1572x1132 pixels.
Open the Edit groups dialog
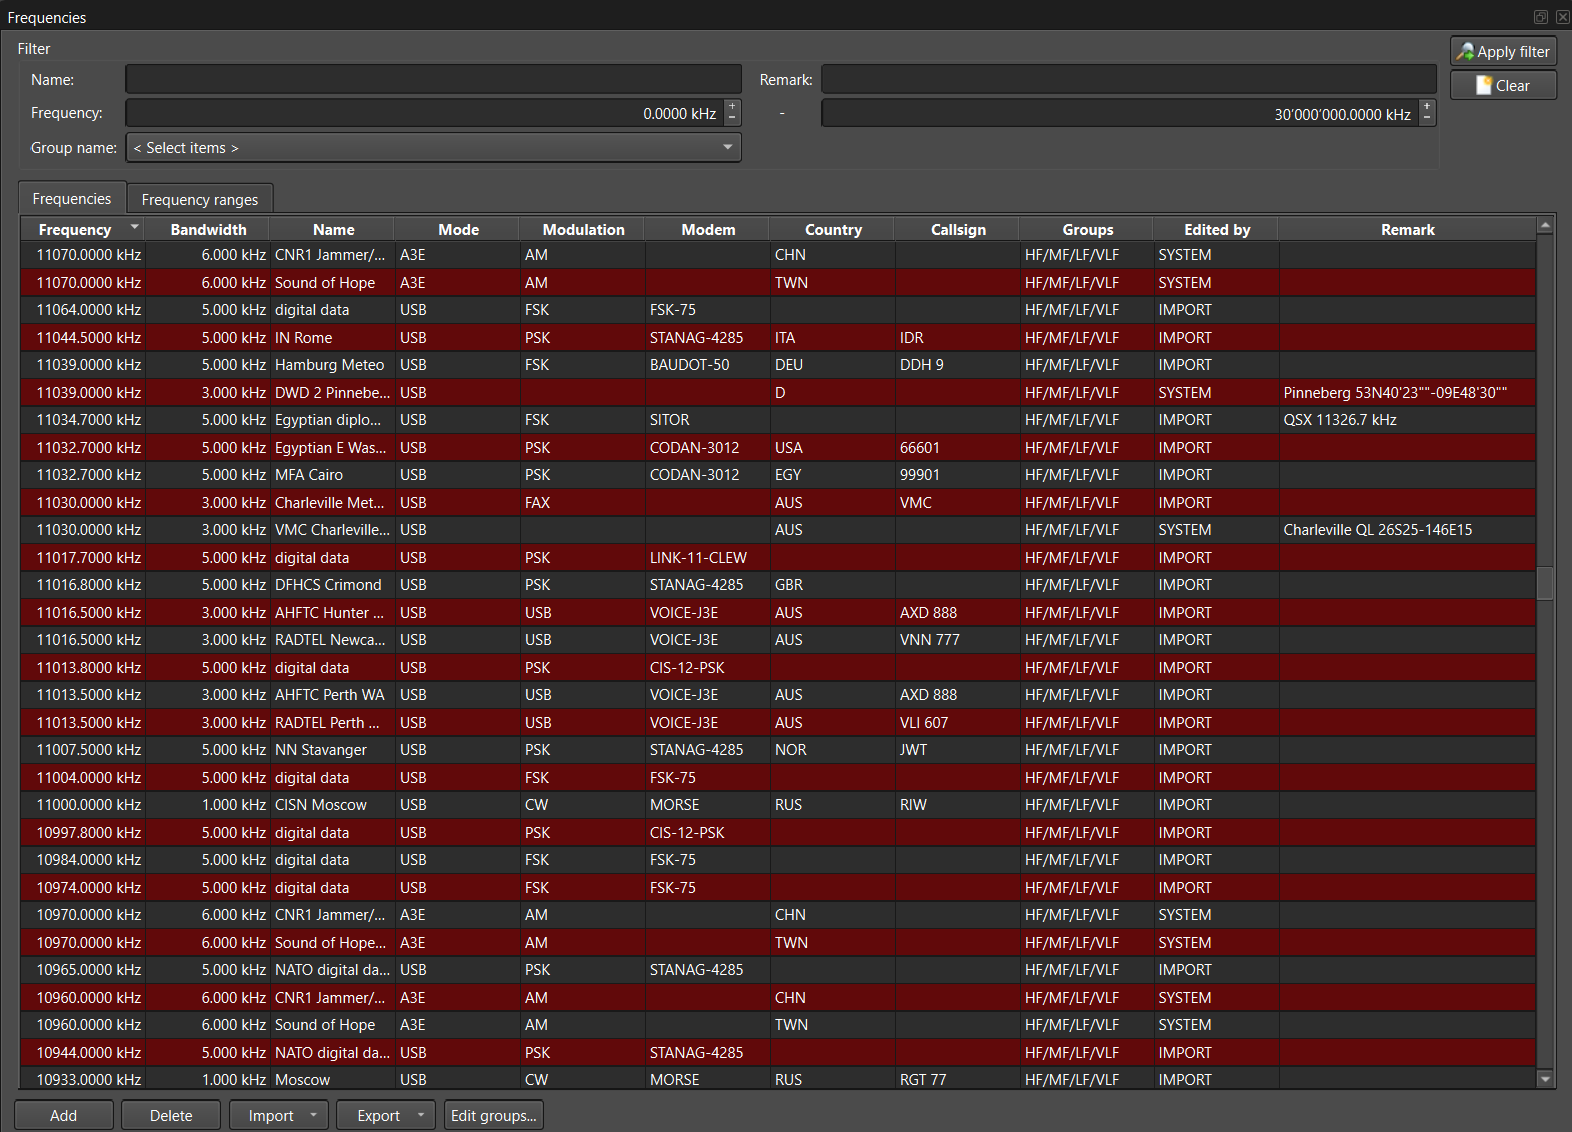point(493,1115)
